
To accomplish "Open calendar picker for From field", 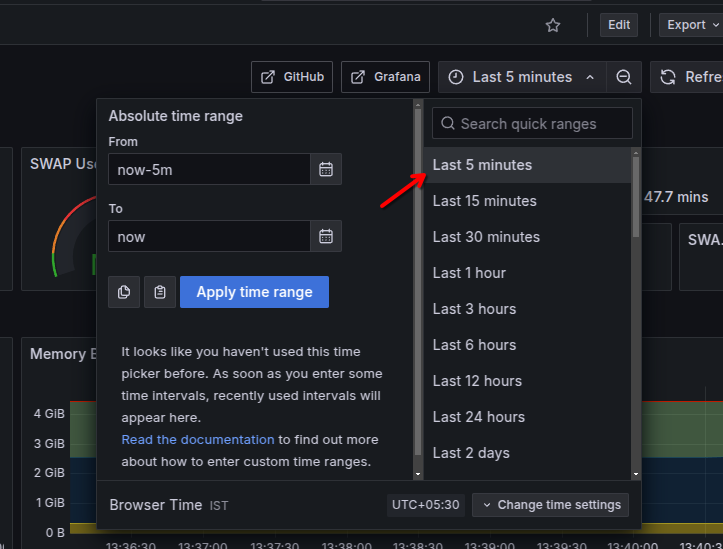I will pyautogui.click(x=326, y=170).
